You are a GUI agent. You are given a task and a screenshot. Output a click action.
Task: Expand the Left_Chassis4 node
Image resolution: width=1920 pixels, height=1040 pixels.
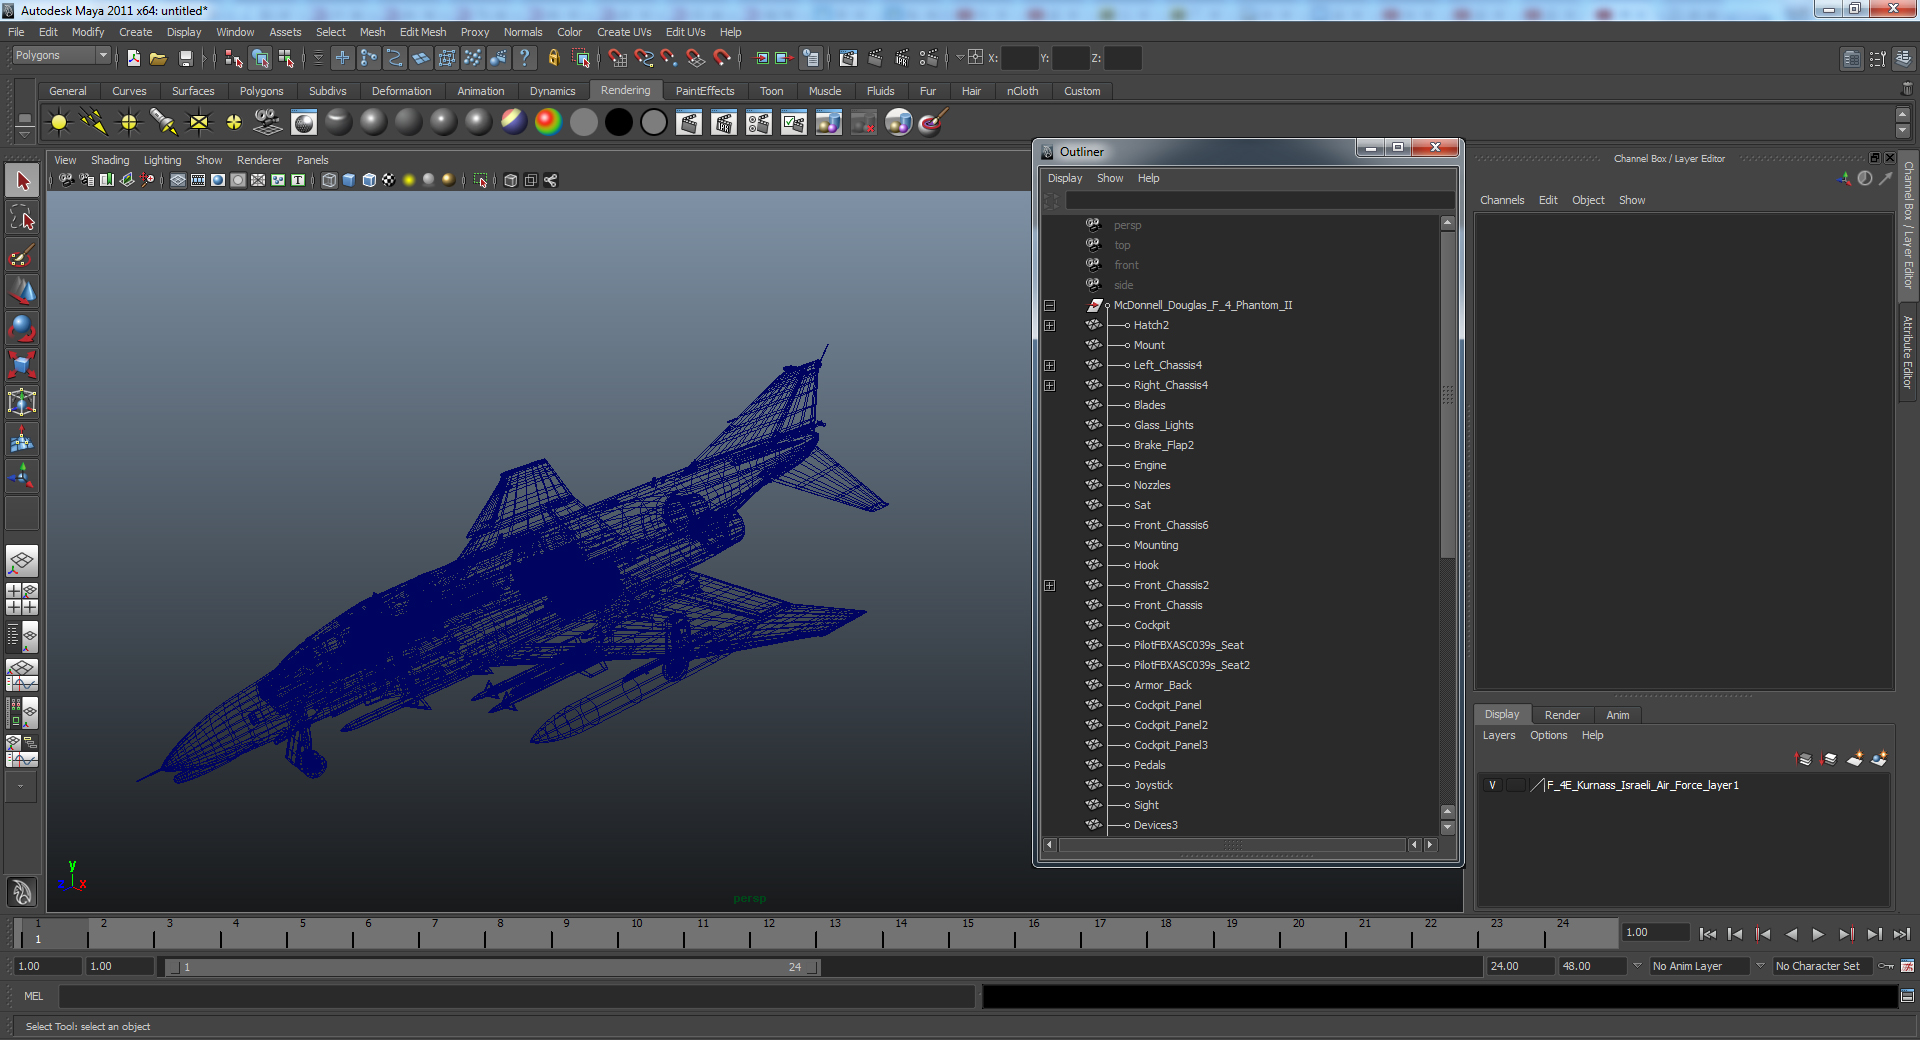1049,366
